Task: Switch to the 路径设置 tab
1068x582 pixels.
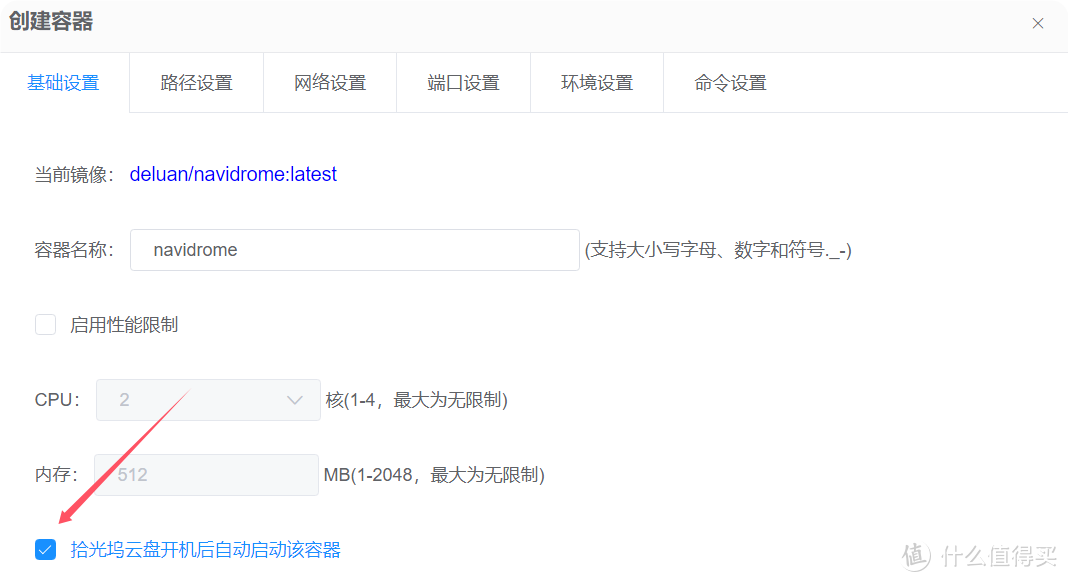Action: point(196,83)
